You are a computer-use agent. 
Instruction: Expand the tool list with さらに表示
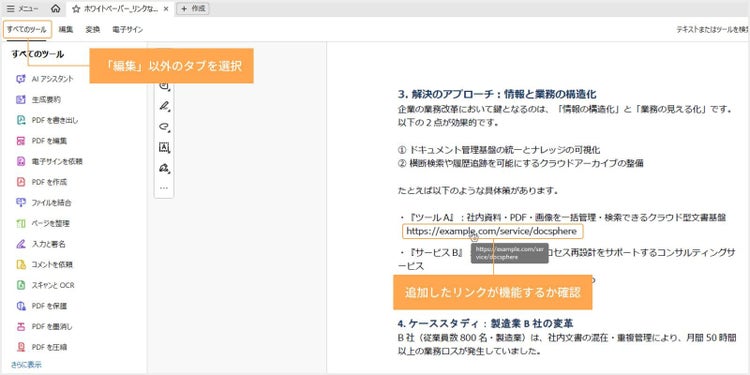coord(26,364)
